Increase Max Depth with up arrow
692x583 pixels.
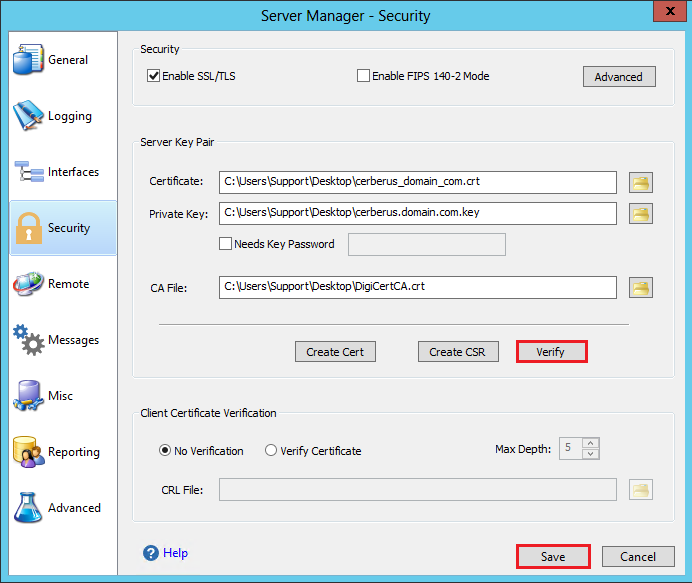[x=590, y=444]
